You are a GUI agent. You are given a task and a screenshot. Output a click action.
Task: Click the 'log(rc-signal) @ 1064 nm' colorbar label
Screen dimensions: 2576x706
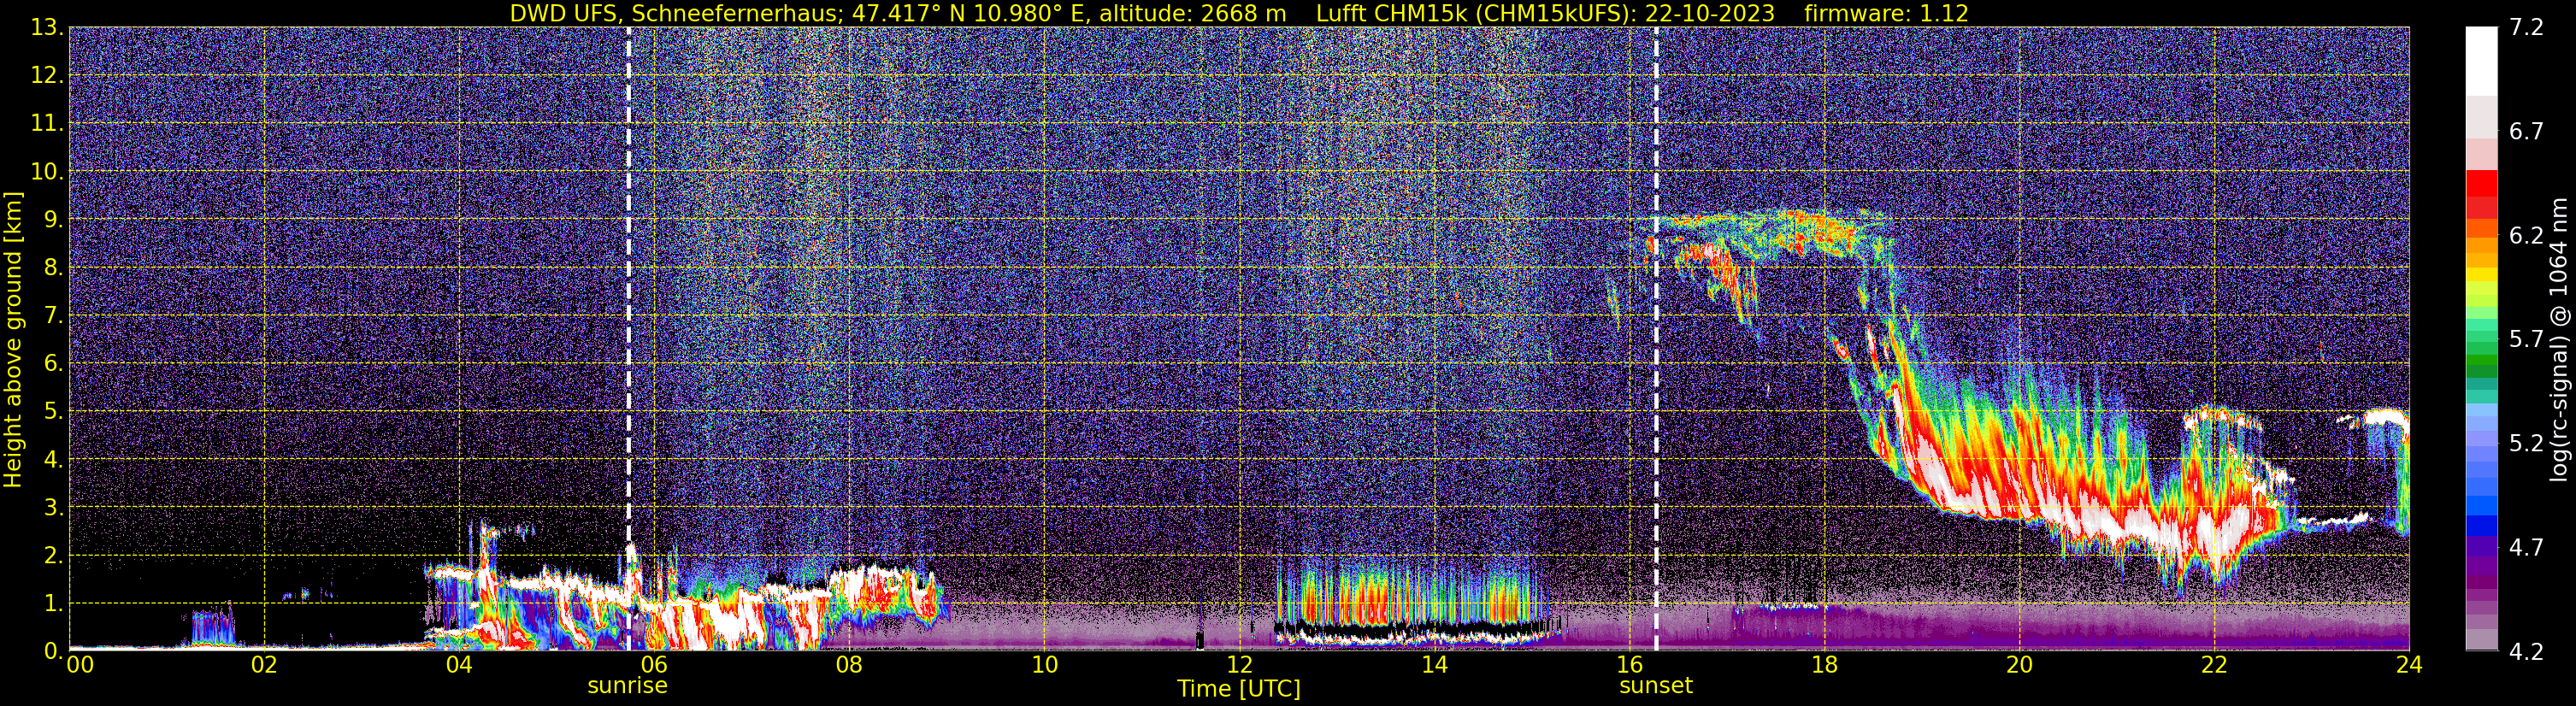coord(2558,340)
